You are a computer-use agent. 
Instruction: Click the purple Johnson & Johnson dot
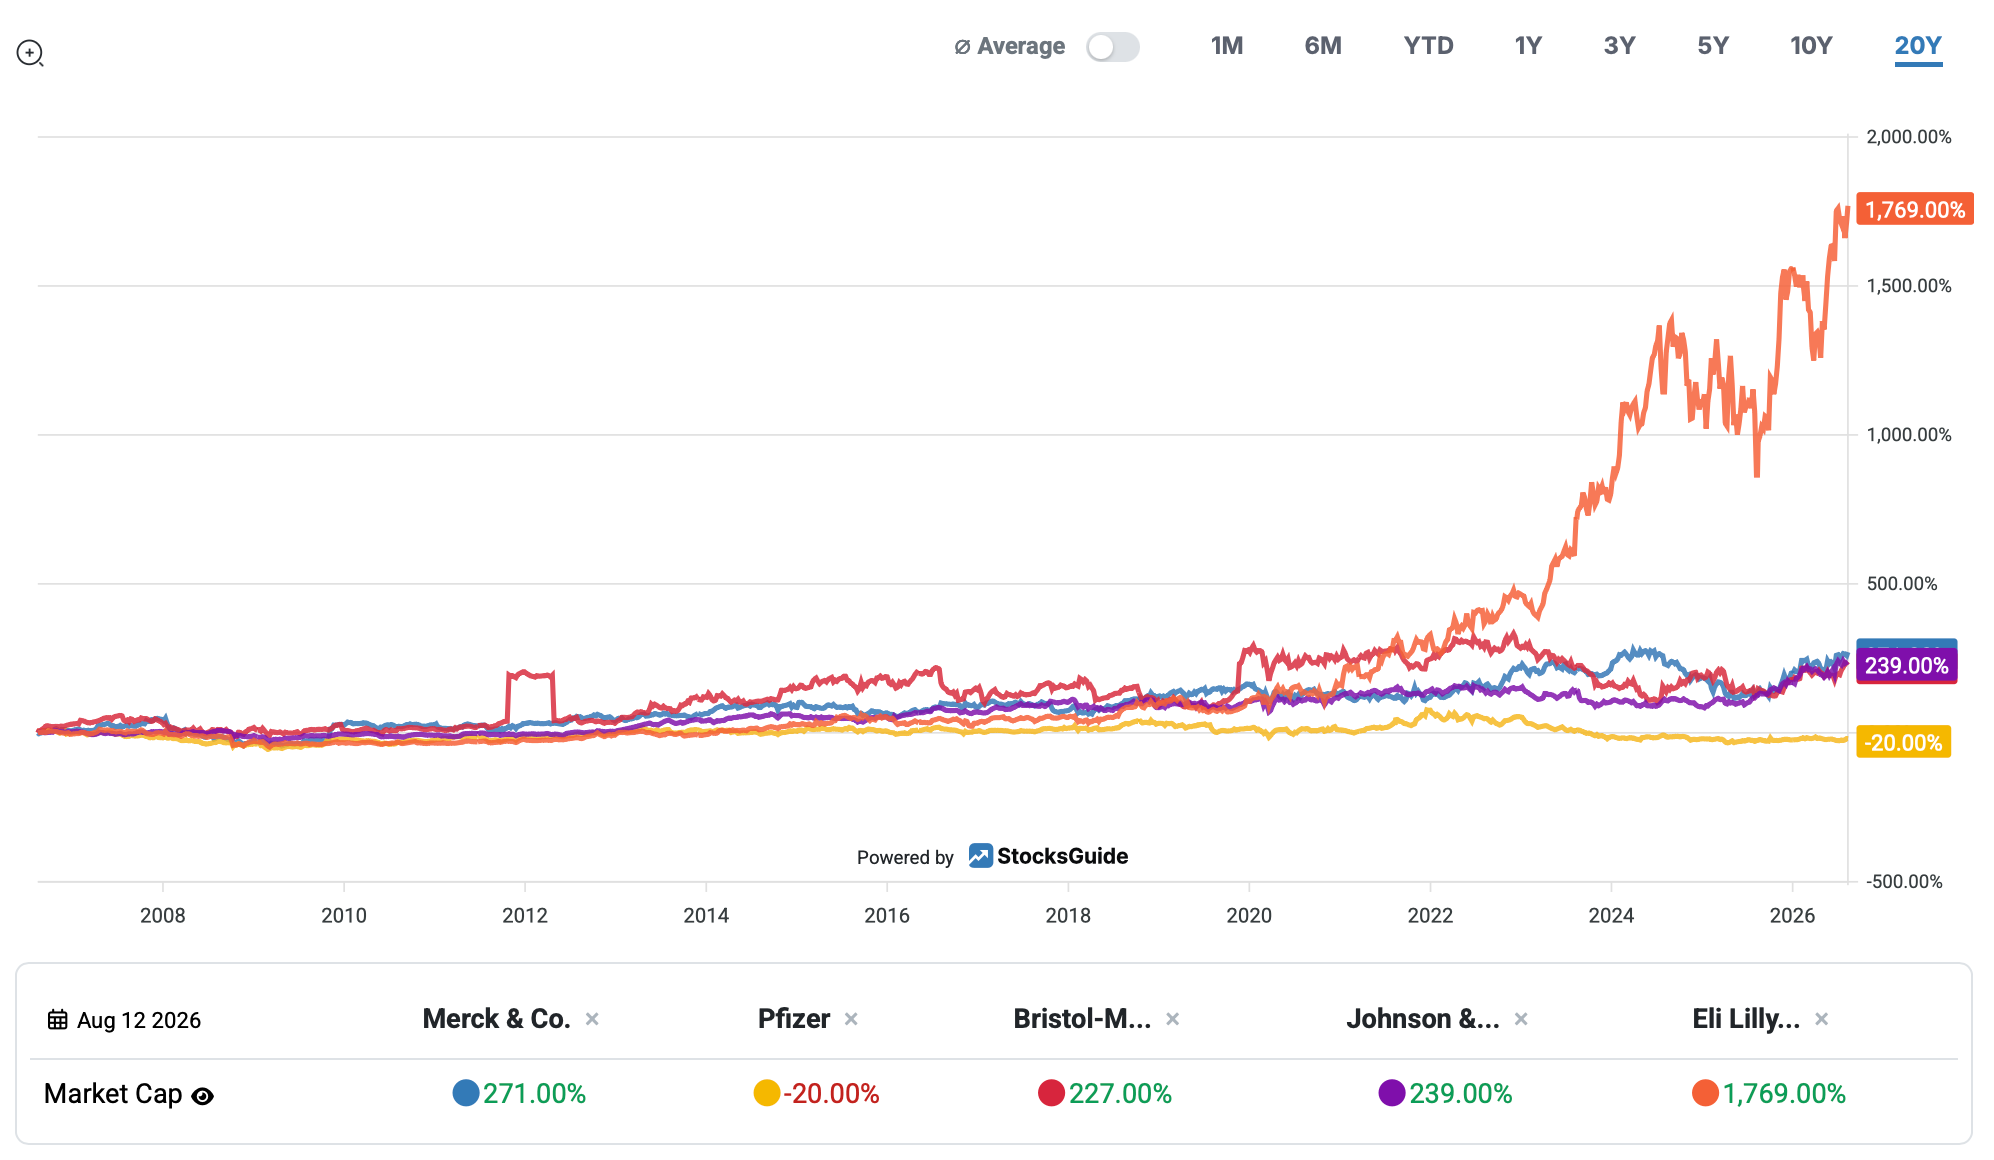click(x=1392, y=1093)
